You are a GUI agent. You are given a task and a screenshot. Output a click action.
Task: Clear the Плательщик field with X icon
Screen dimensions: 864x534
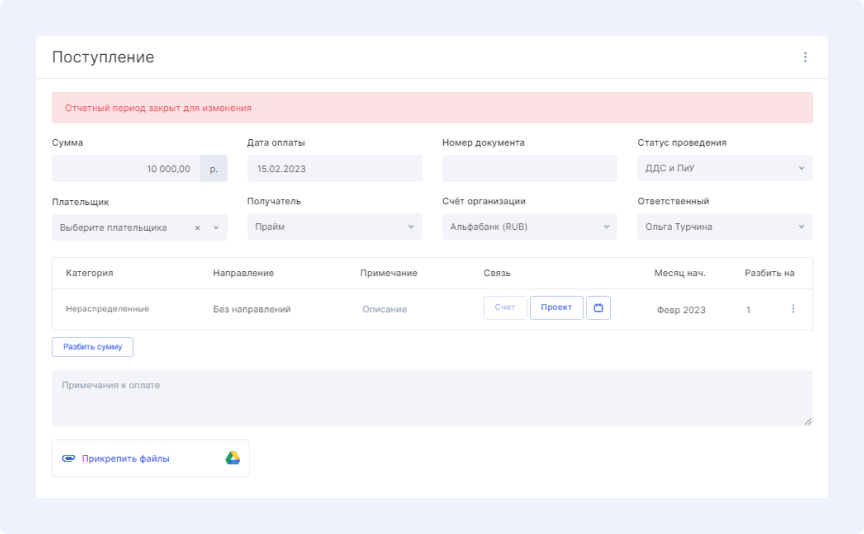197,228
